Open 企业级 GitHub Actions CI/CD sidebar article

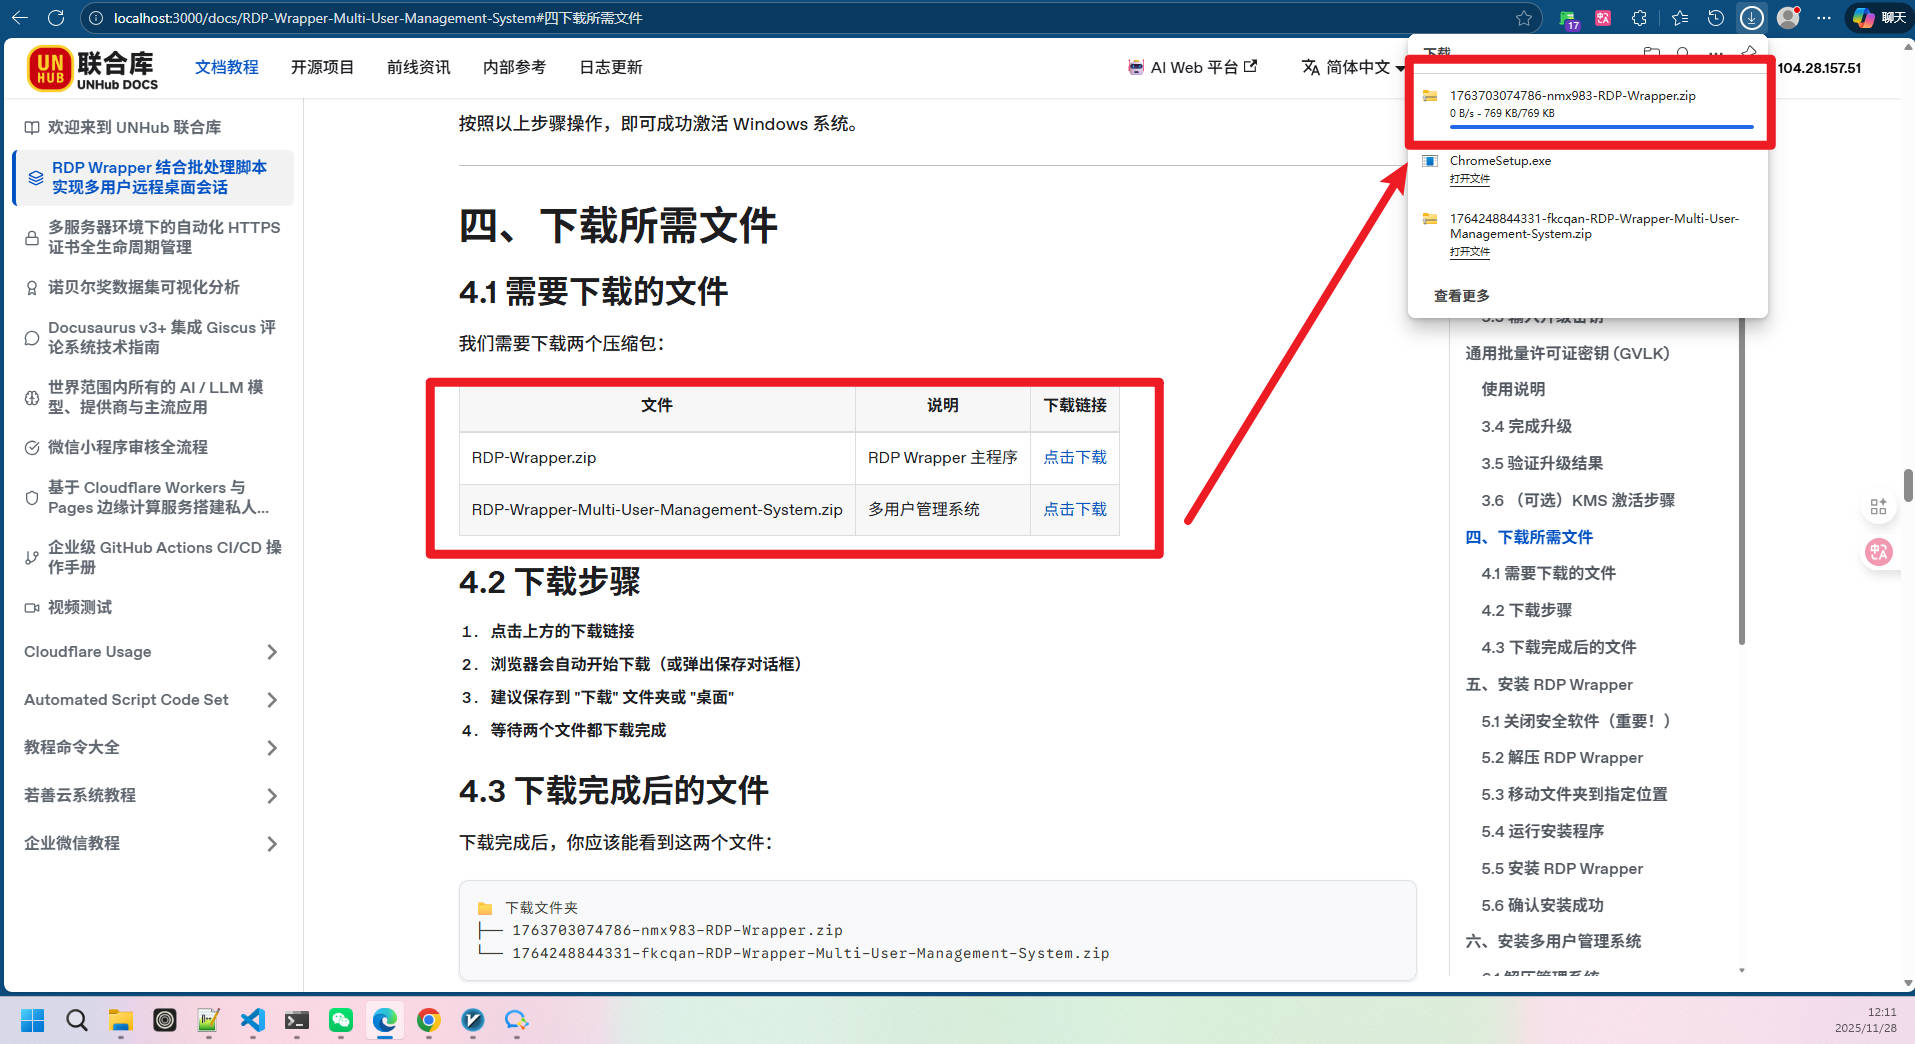152,557
